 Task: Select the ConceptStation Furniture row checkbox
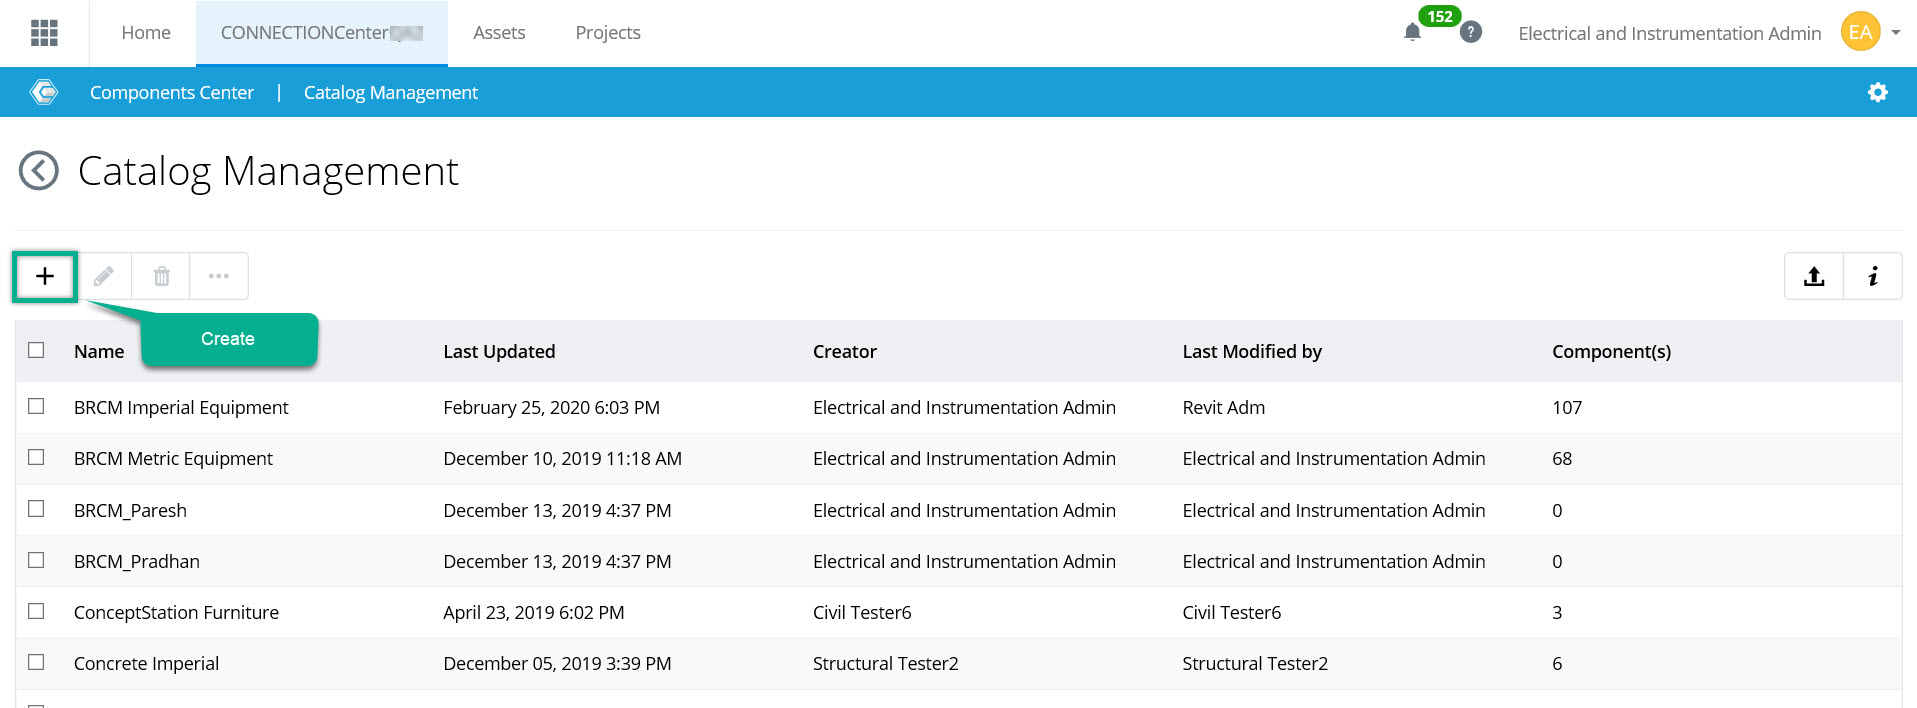(x=37, y=611)
